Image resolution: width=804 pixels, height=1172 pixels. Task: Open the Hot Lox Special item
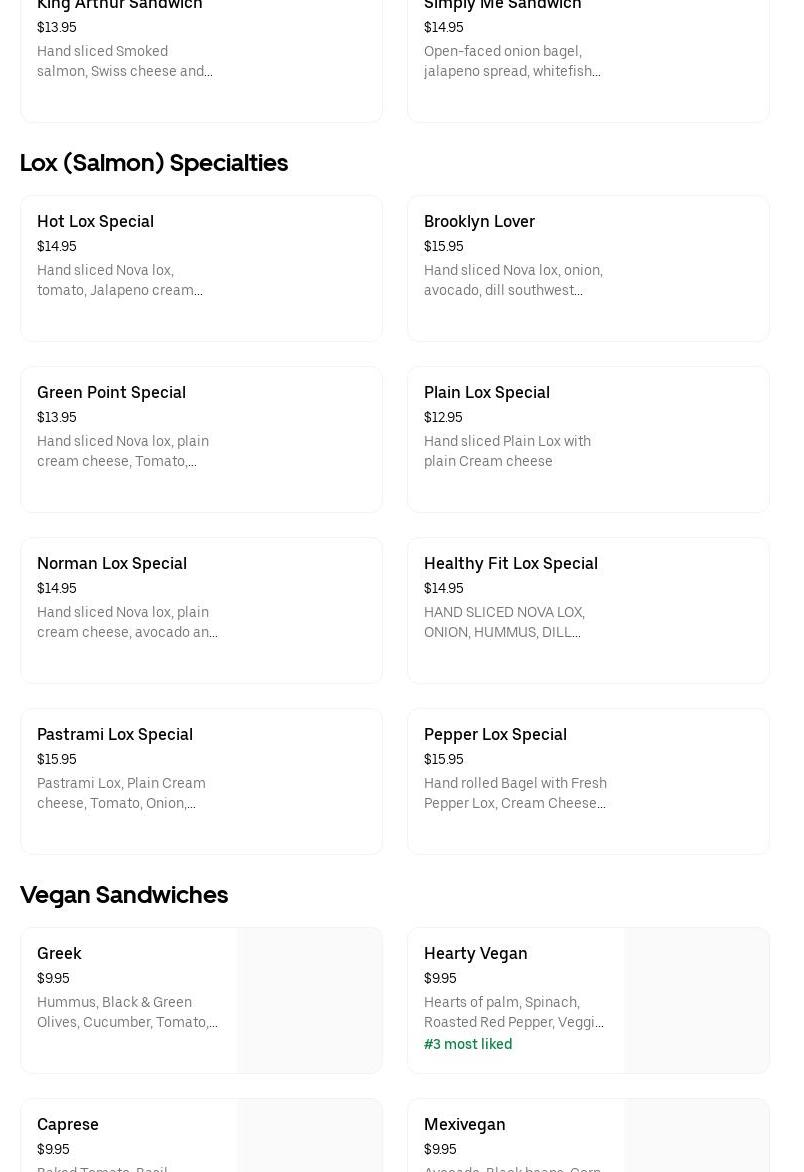(201, 268)
